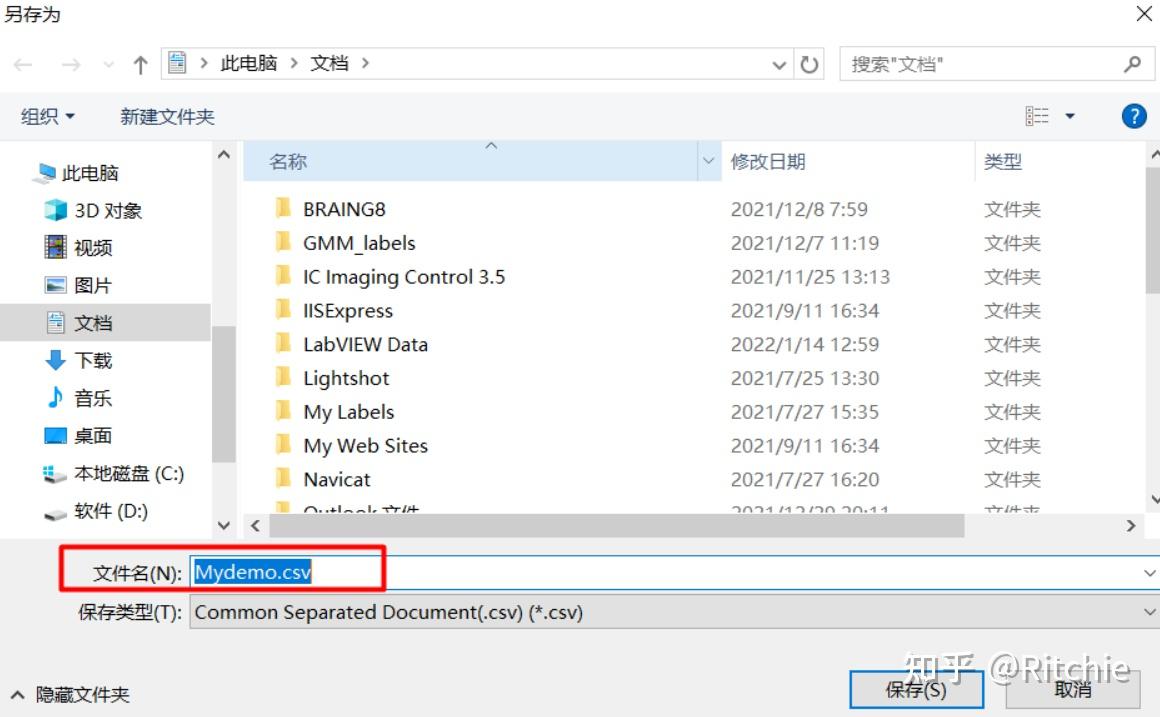The width and height of the screenshot is (1160, 717).
Task: Select 此电脑 in the address breadcrumb
Action: [249, 64]
